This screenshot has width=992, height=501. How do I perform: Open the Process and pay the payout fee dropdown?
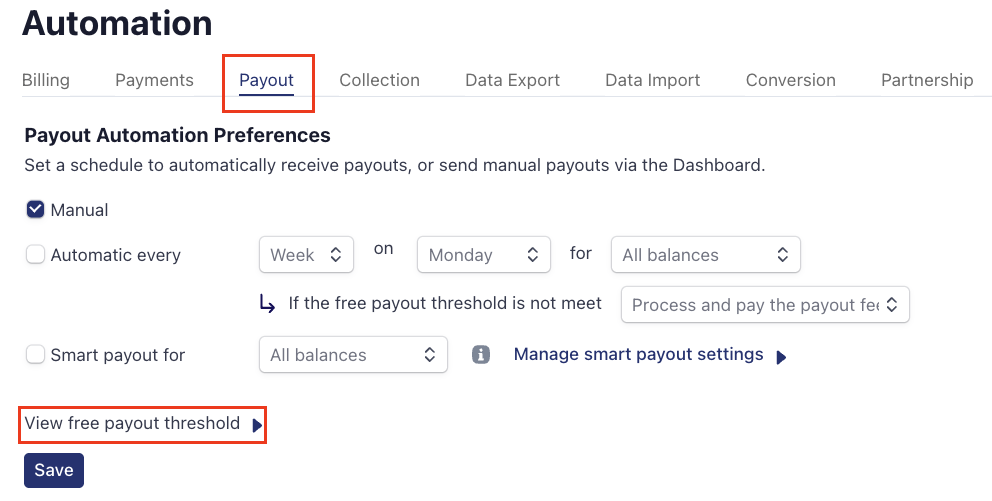click(765, 305)
